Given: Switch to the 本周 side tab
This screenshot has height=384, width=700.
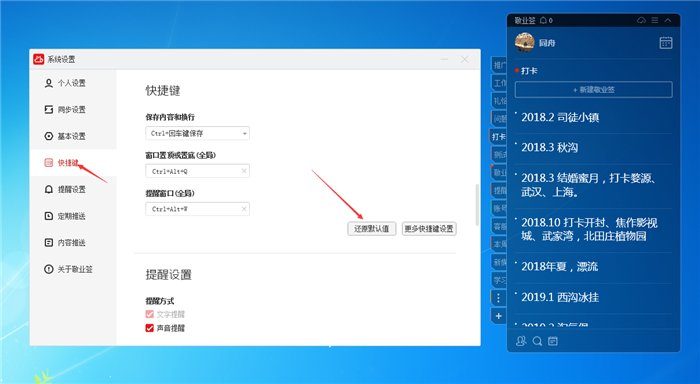Looking at the screenshot, I should point(499,244).
